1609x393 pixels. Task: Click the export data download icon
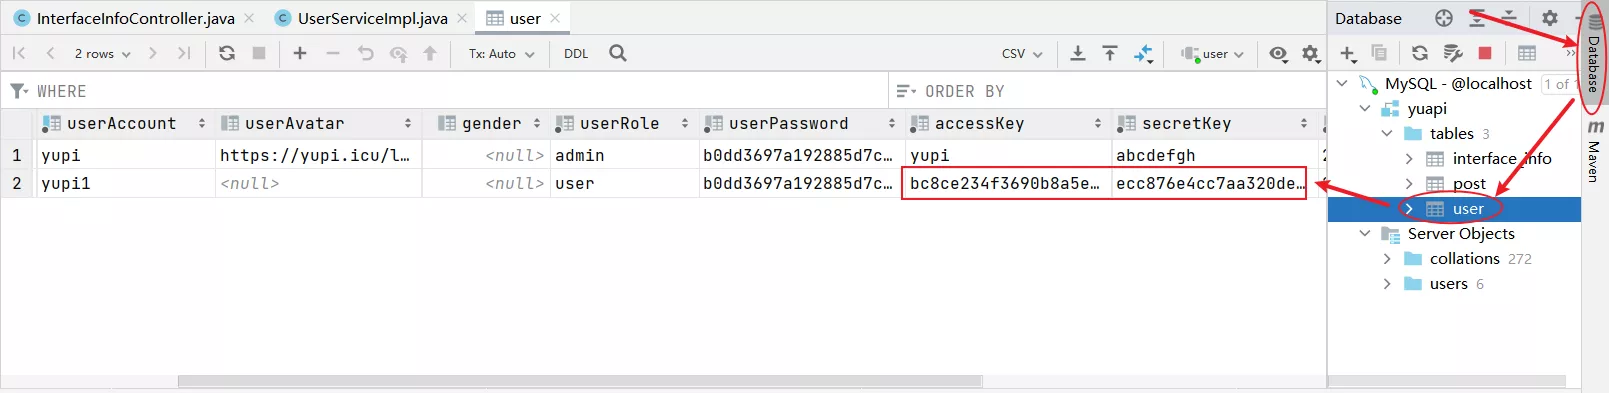1078,53
